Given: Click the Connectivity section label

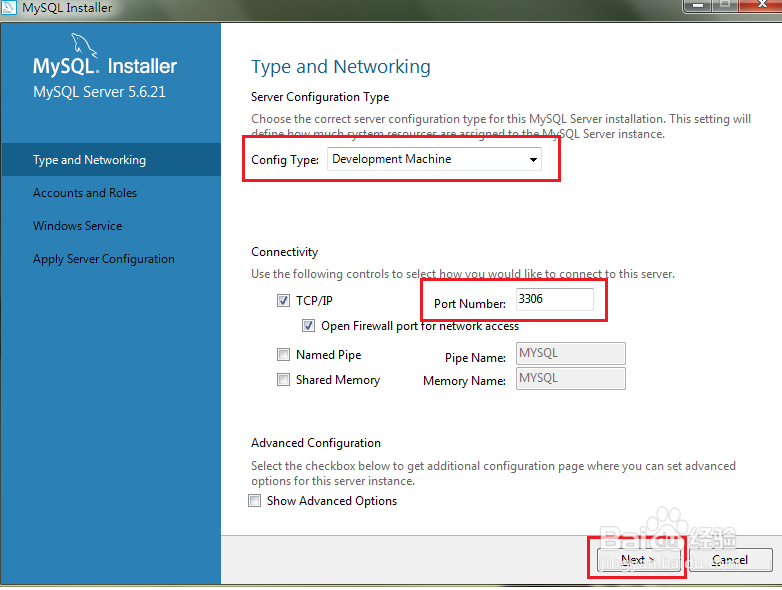Looking at the screenshot, I should pyautogui.click(x=284, y=252).
